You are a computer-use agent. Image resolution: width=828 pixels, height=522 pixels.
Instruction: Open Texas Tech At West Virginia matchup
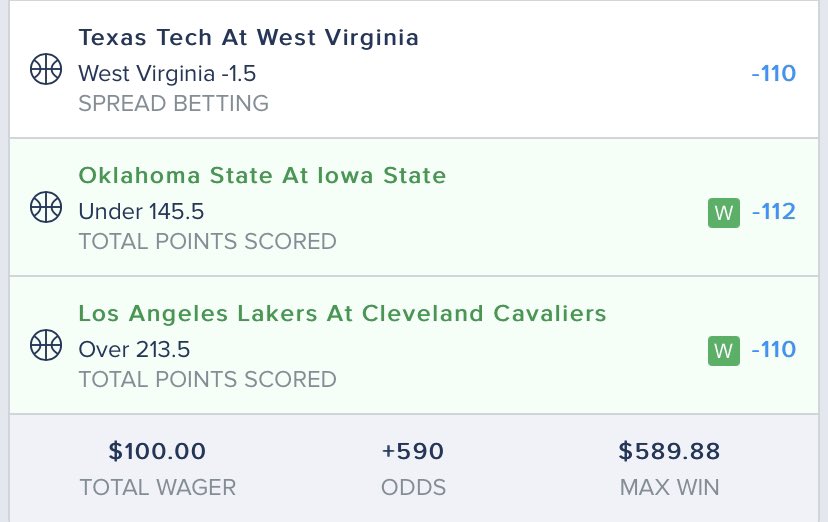[249, 37]
